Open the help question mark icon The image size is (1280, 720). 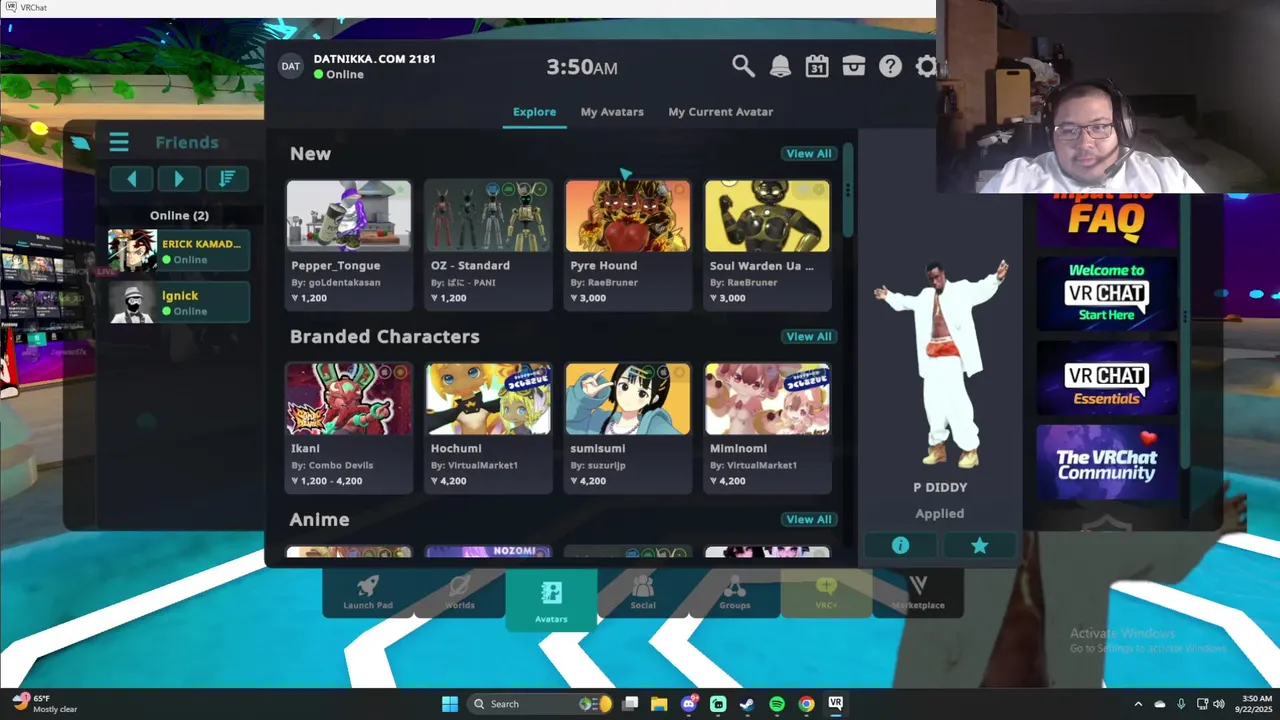(x=890, y=66)
